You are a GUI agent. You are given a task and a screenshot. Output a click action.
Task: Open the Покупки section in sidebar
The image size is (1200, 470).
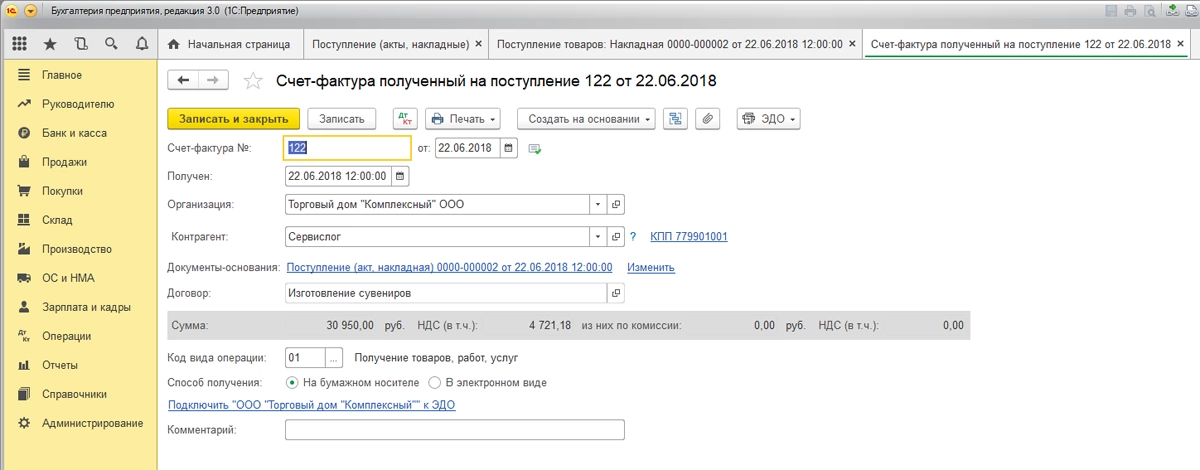pyautogui.click(x=62, y=191)
